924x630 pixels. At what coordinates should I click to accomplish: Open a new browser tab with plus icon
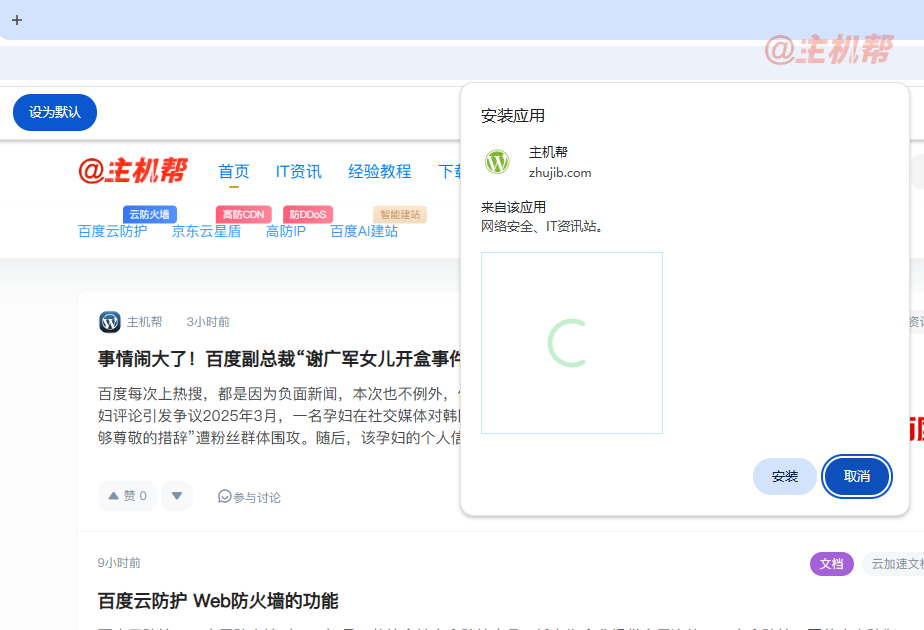(x=17, y=20)
